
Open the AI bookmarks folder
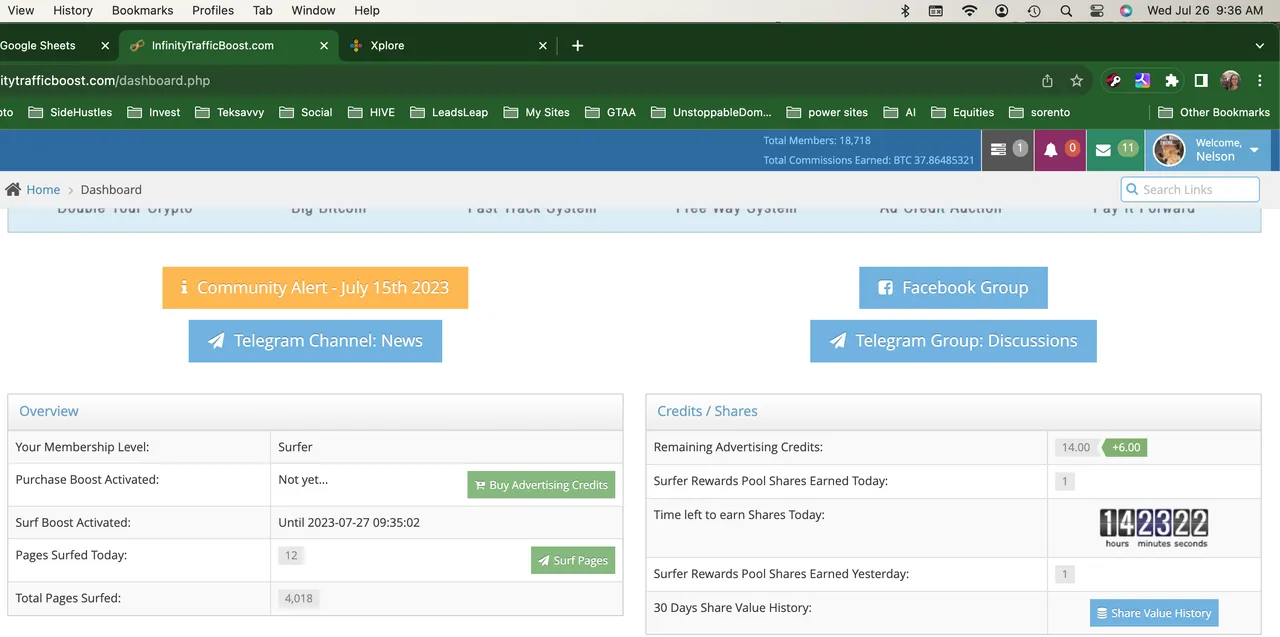pyautogui.click(x=899, y=112)
